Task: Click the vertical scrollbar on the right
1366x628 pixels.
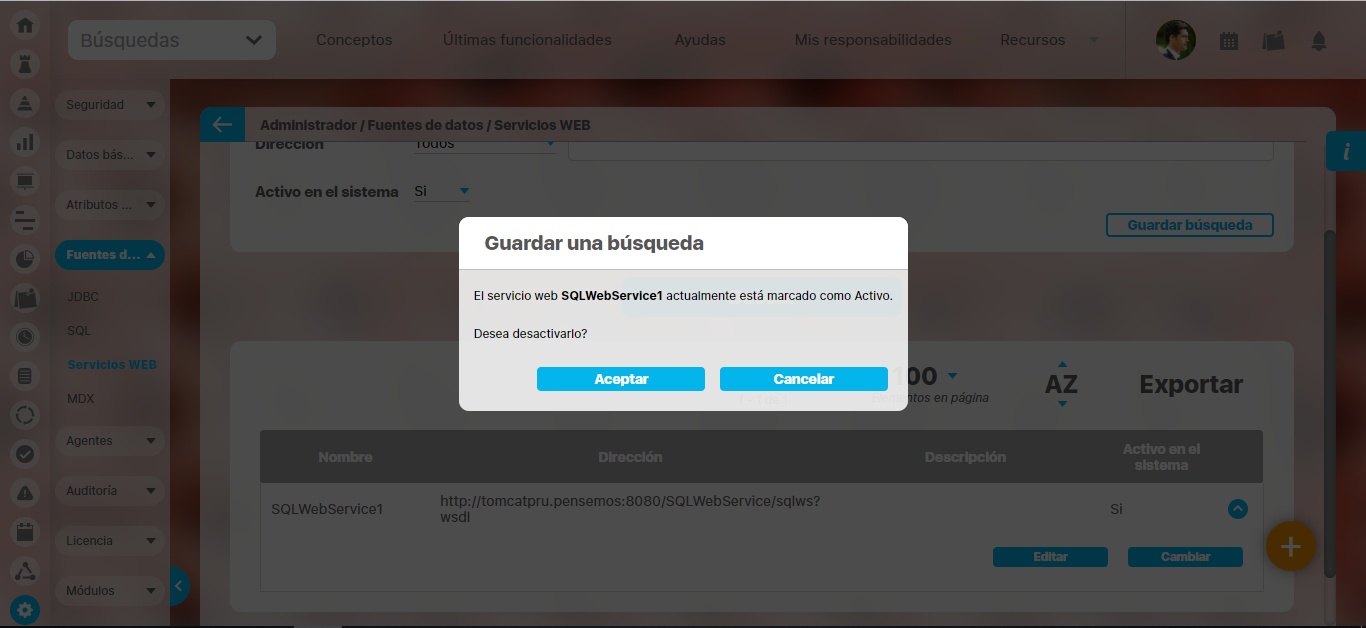Action: click(x=1328, y=400)
